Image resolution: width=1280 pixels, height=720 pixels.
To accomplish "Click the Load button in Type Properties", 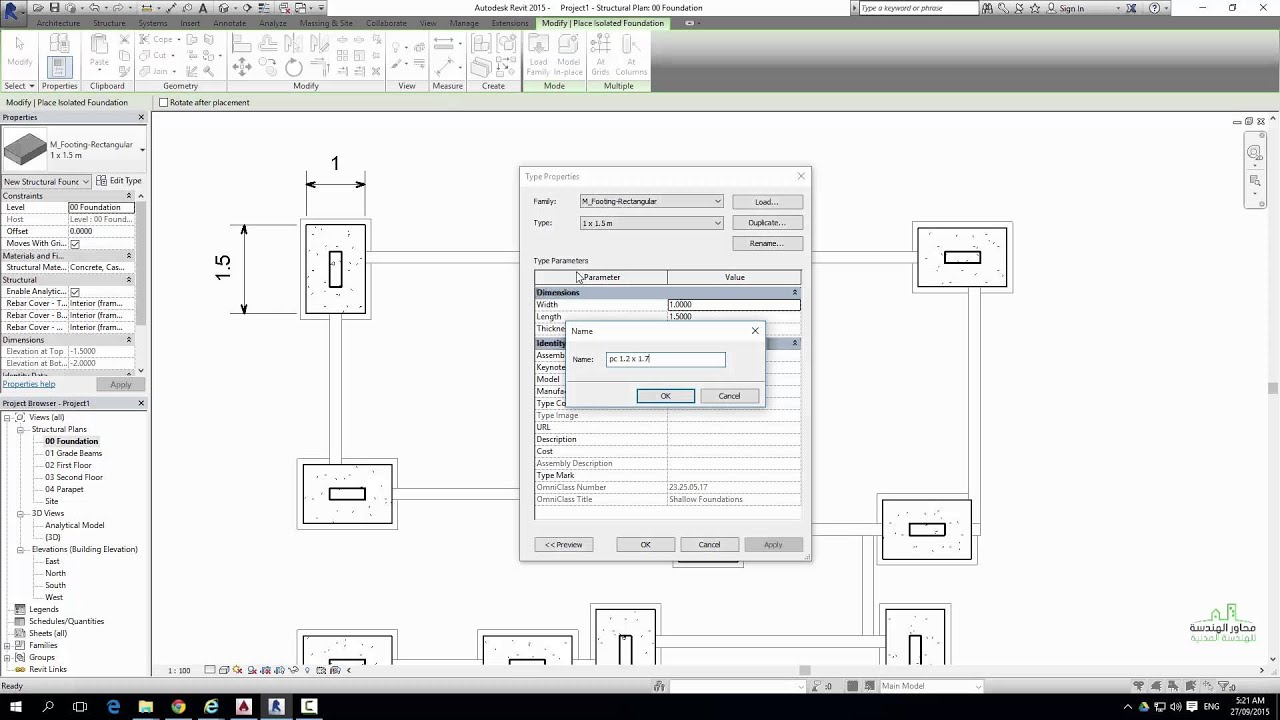I will (x=767, y=202).
